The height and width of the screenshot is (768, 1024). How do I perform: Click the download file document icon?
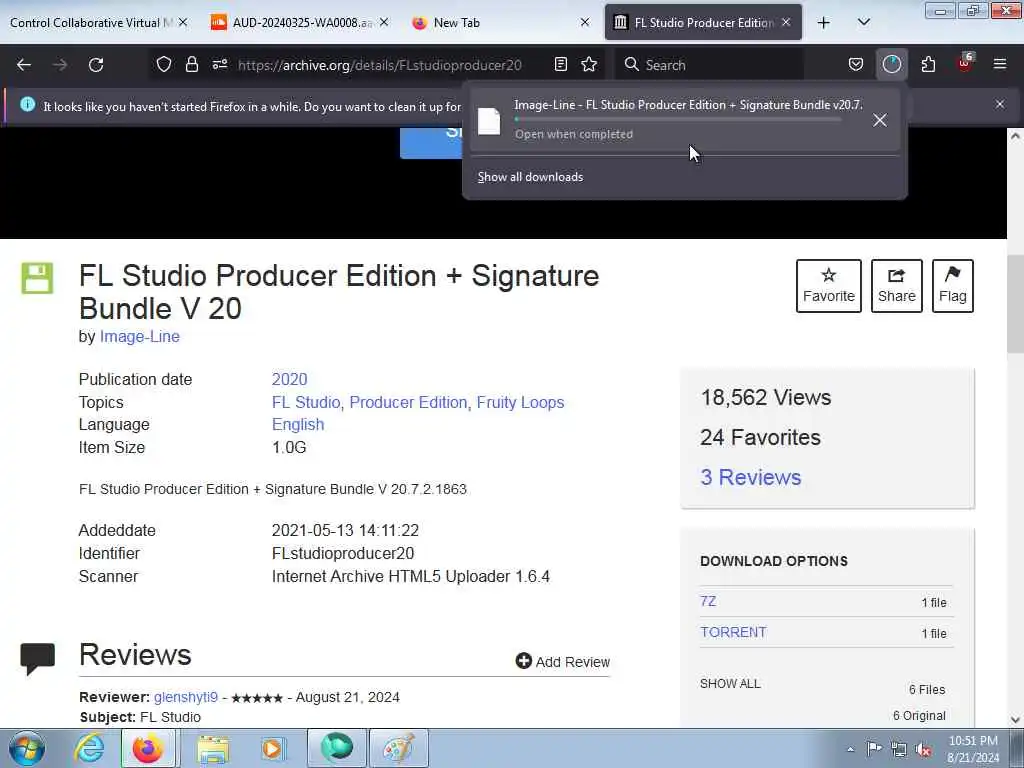tap(489, 121)
